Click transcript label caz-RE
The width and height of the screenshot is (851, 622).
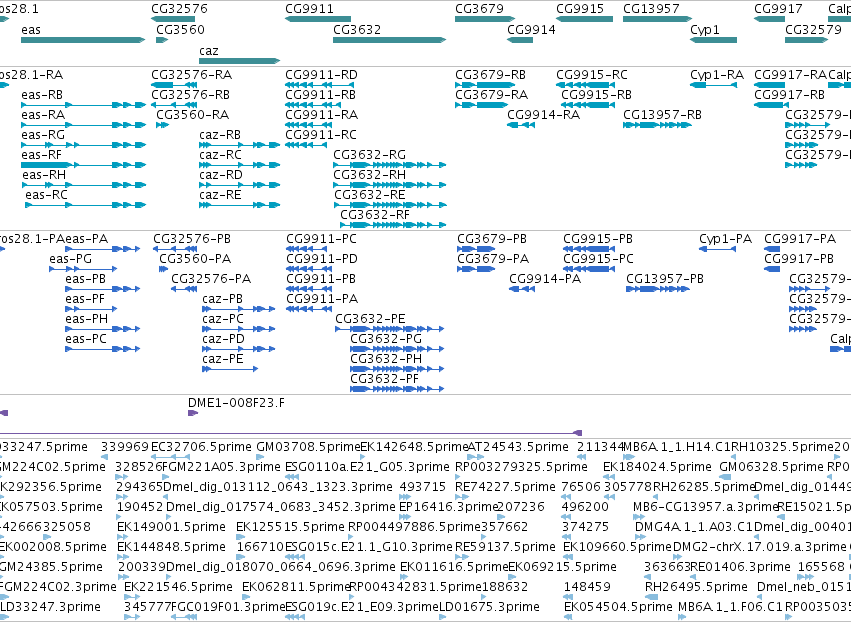coord(220,195)
